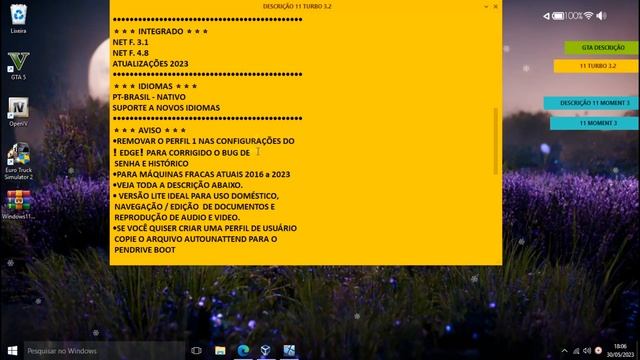Screen dimensions: 640x360
Task: Click the PT-BRASIL - NATIVO line
Action: (149, 97)
